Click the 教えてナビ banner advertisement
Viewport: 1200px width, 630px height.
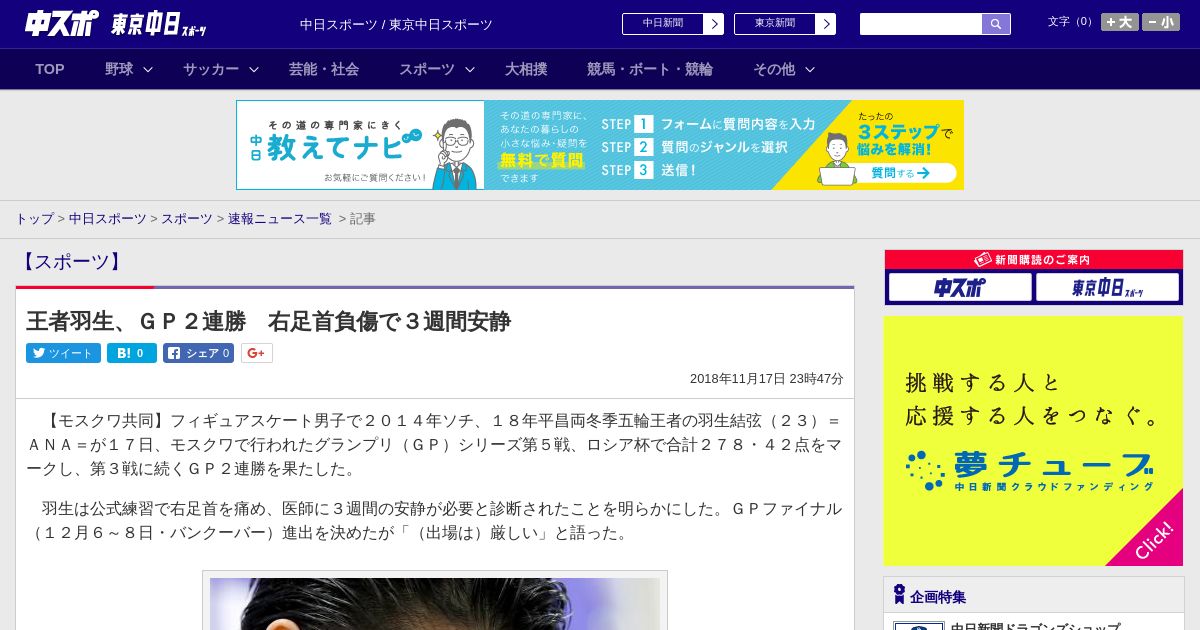[600, 145]
